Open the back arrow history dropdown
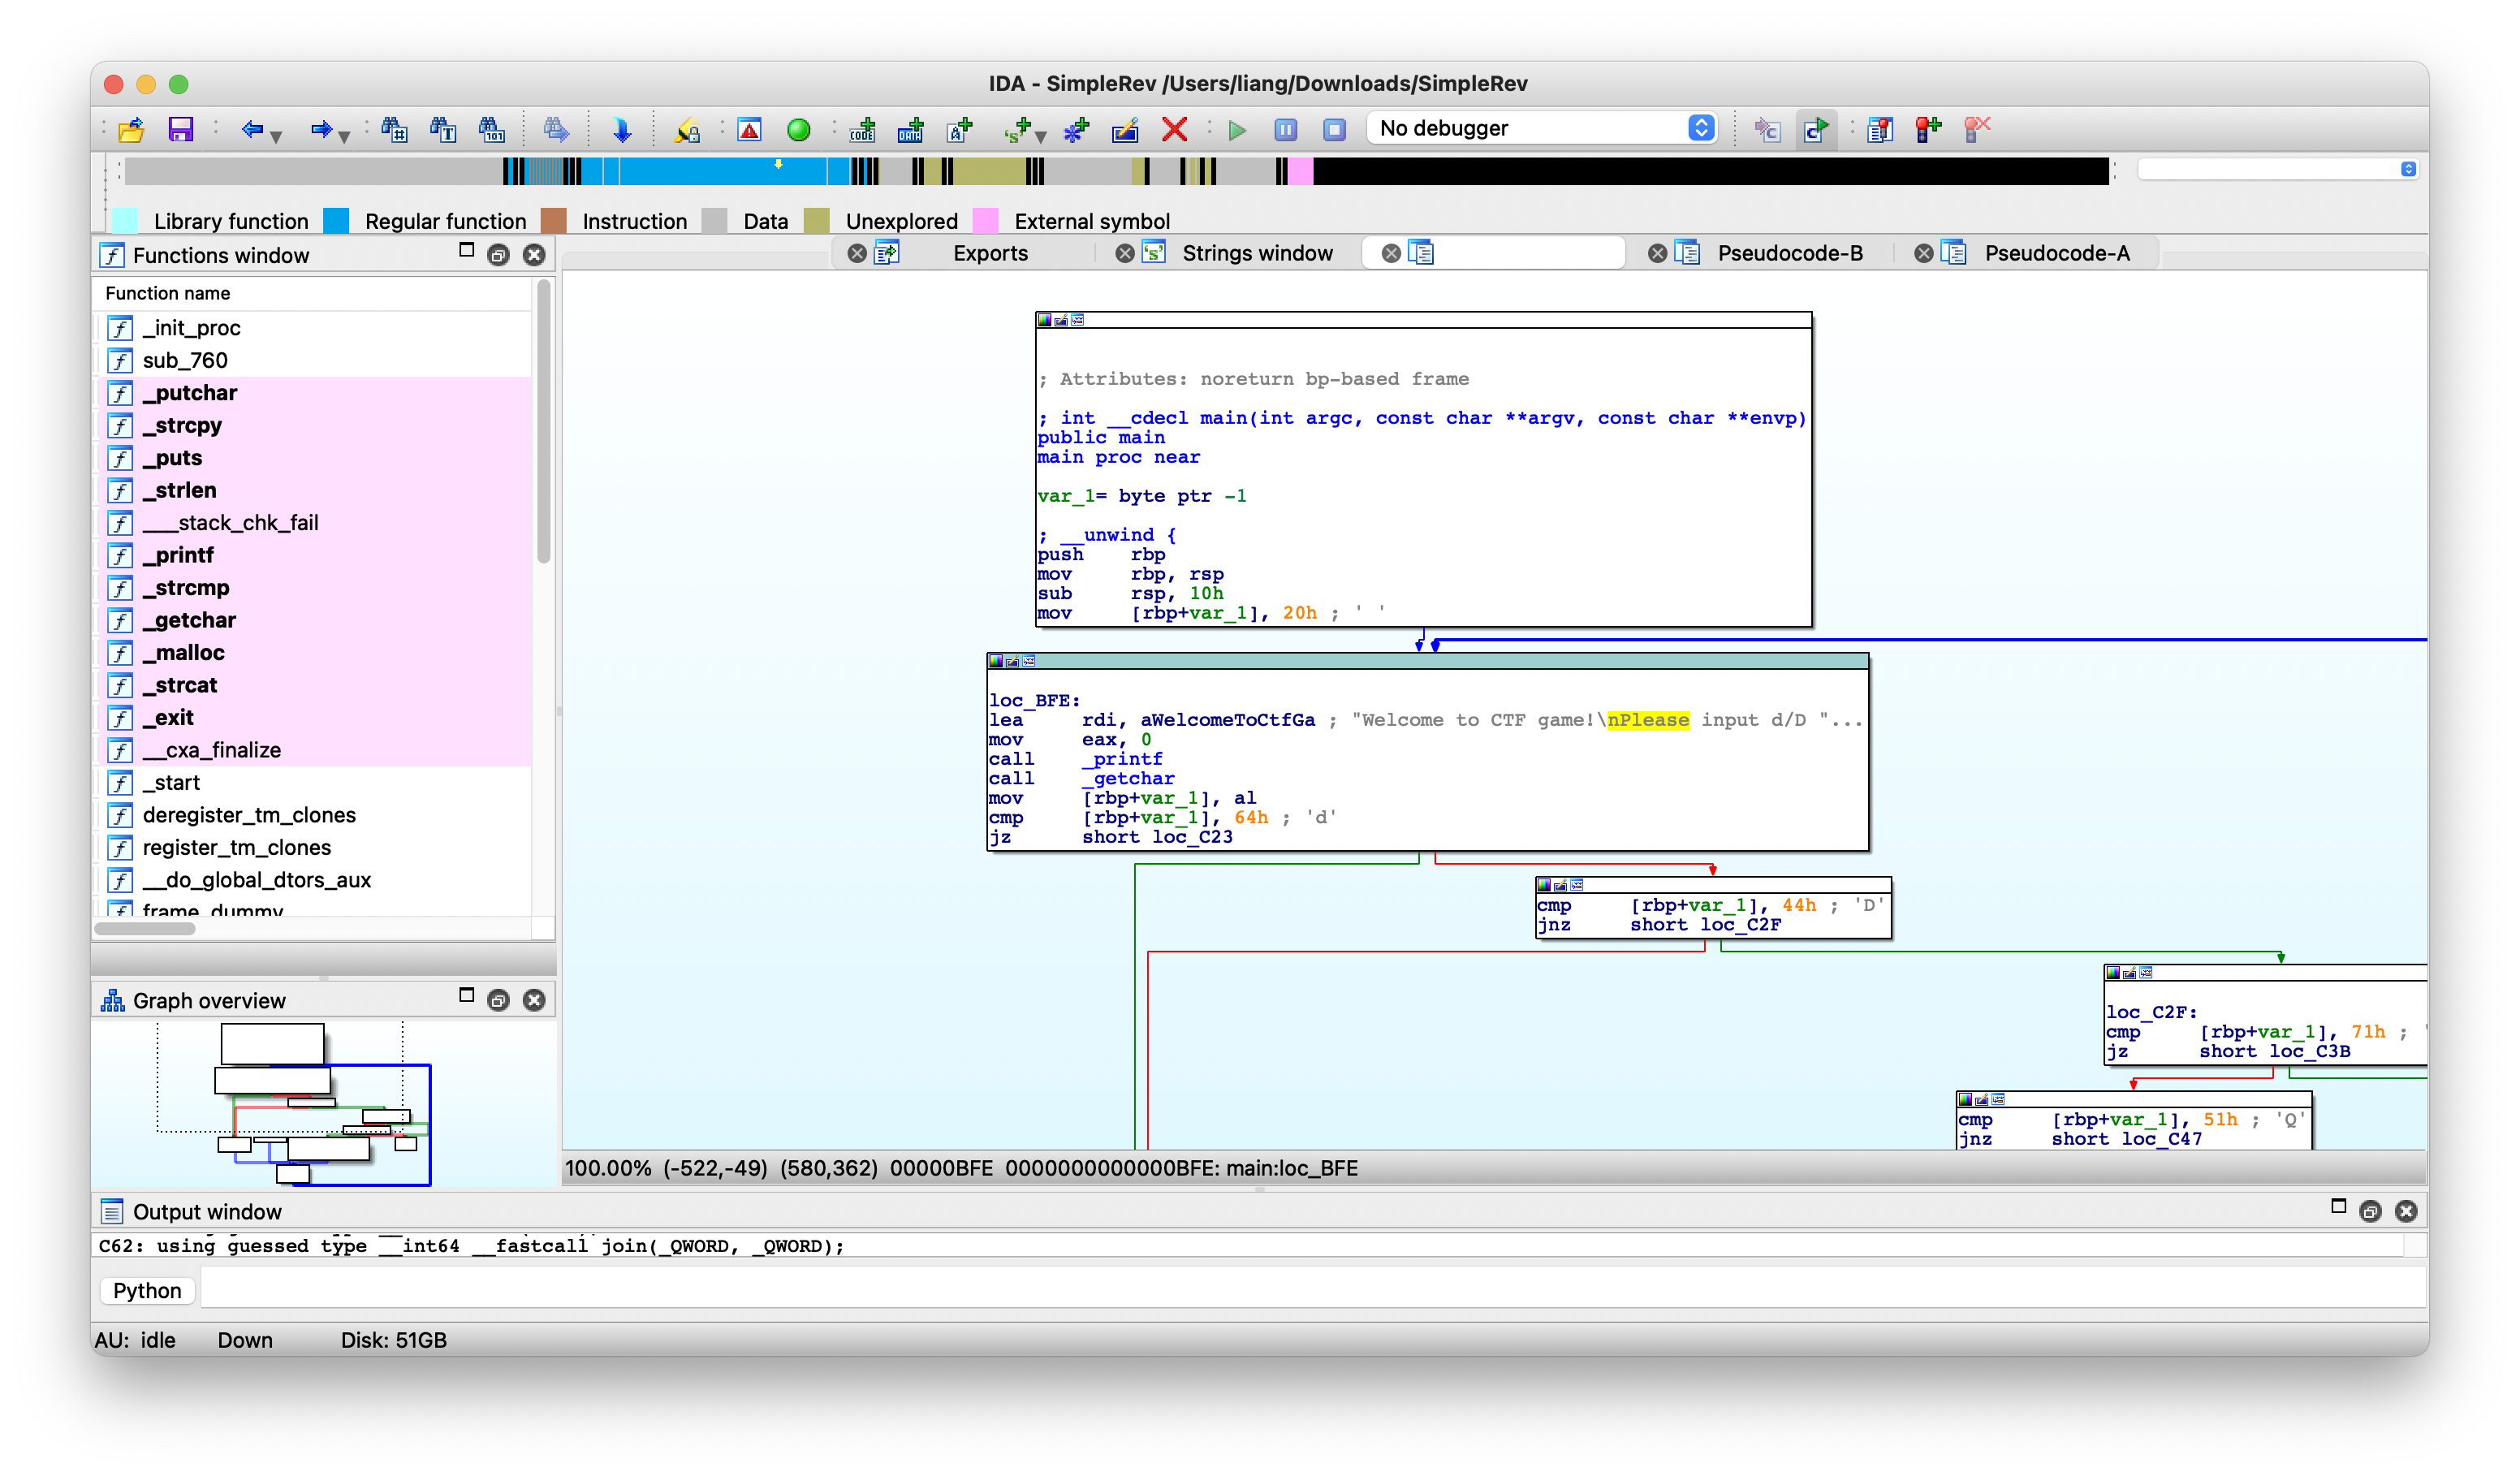The image size is (2520, 1476). tap(277, 136)
